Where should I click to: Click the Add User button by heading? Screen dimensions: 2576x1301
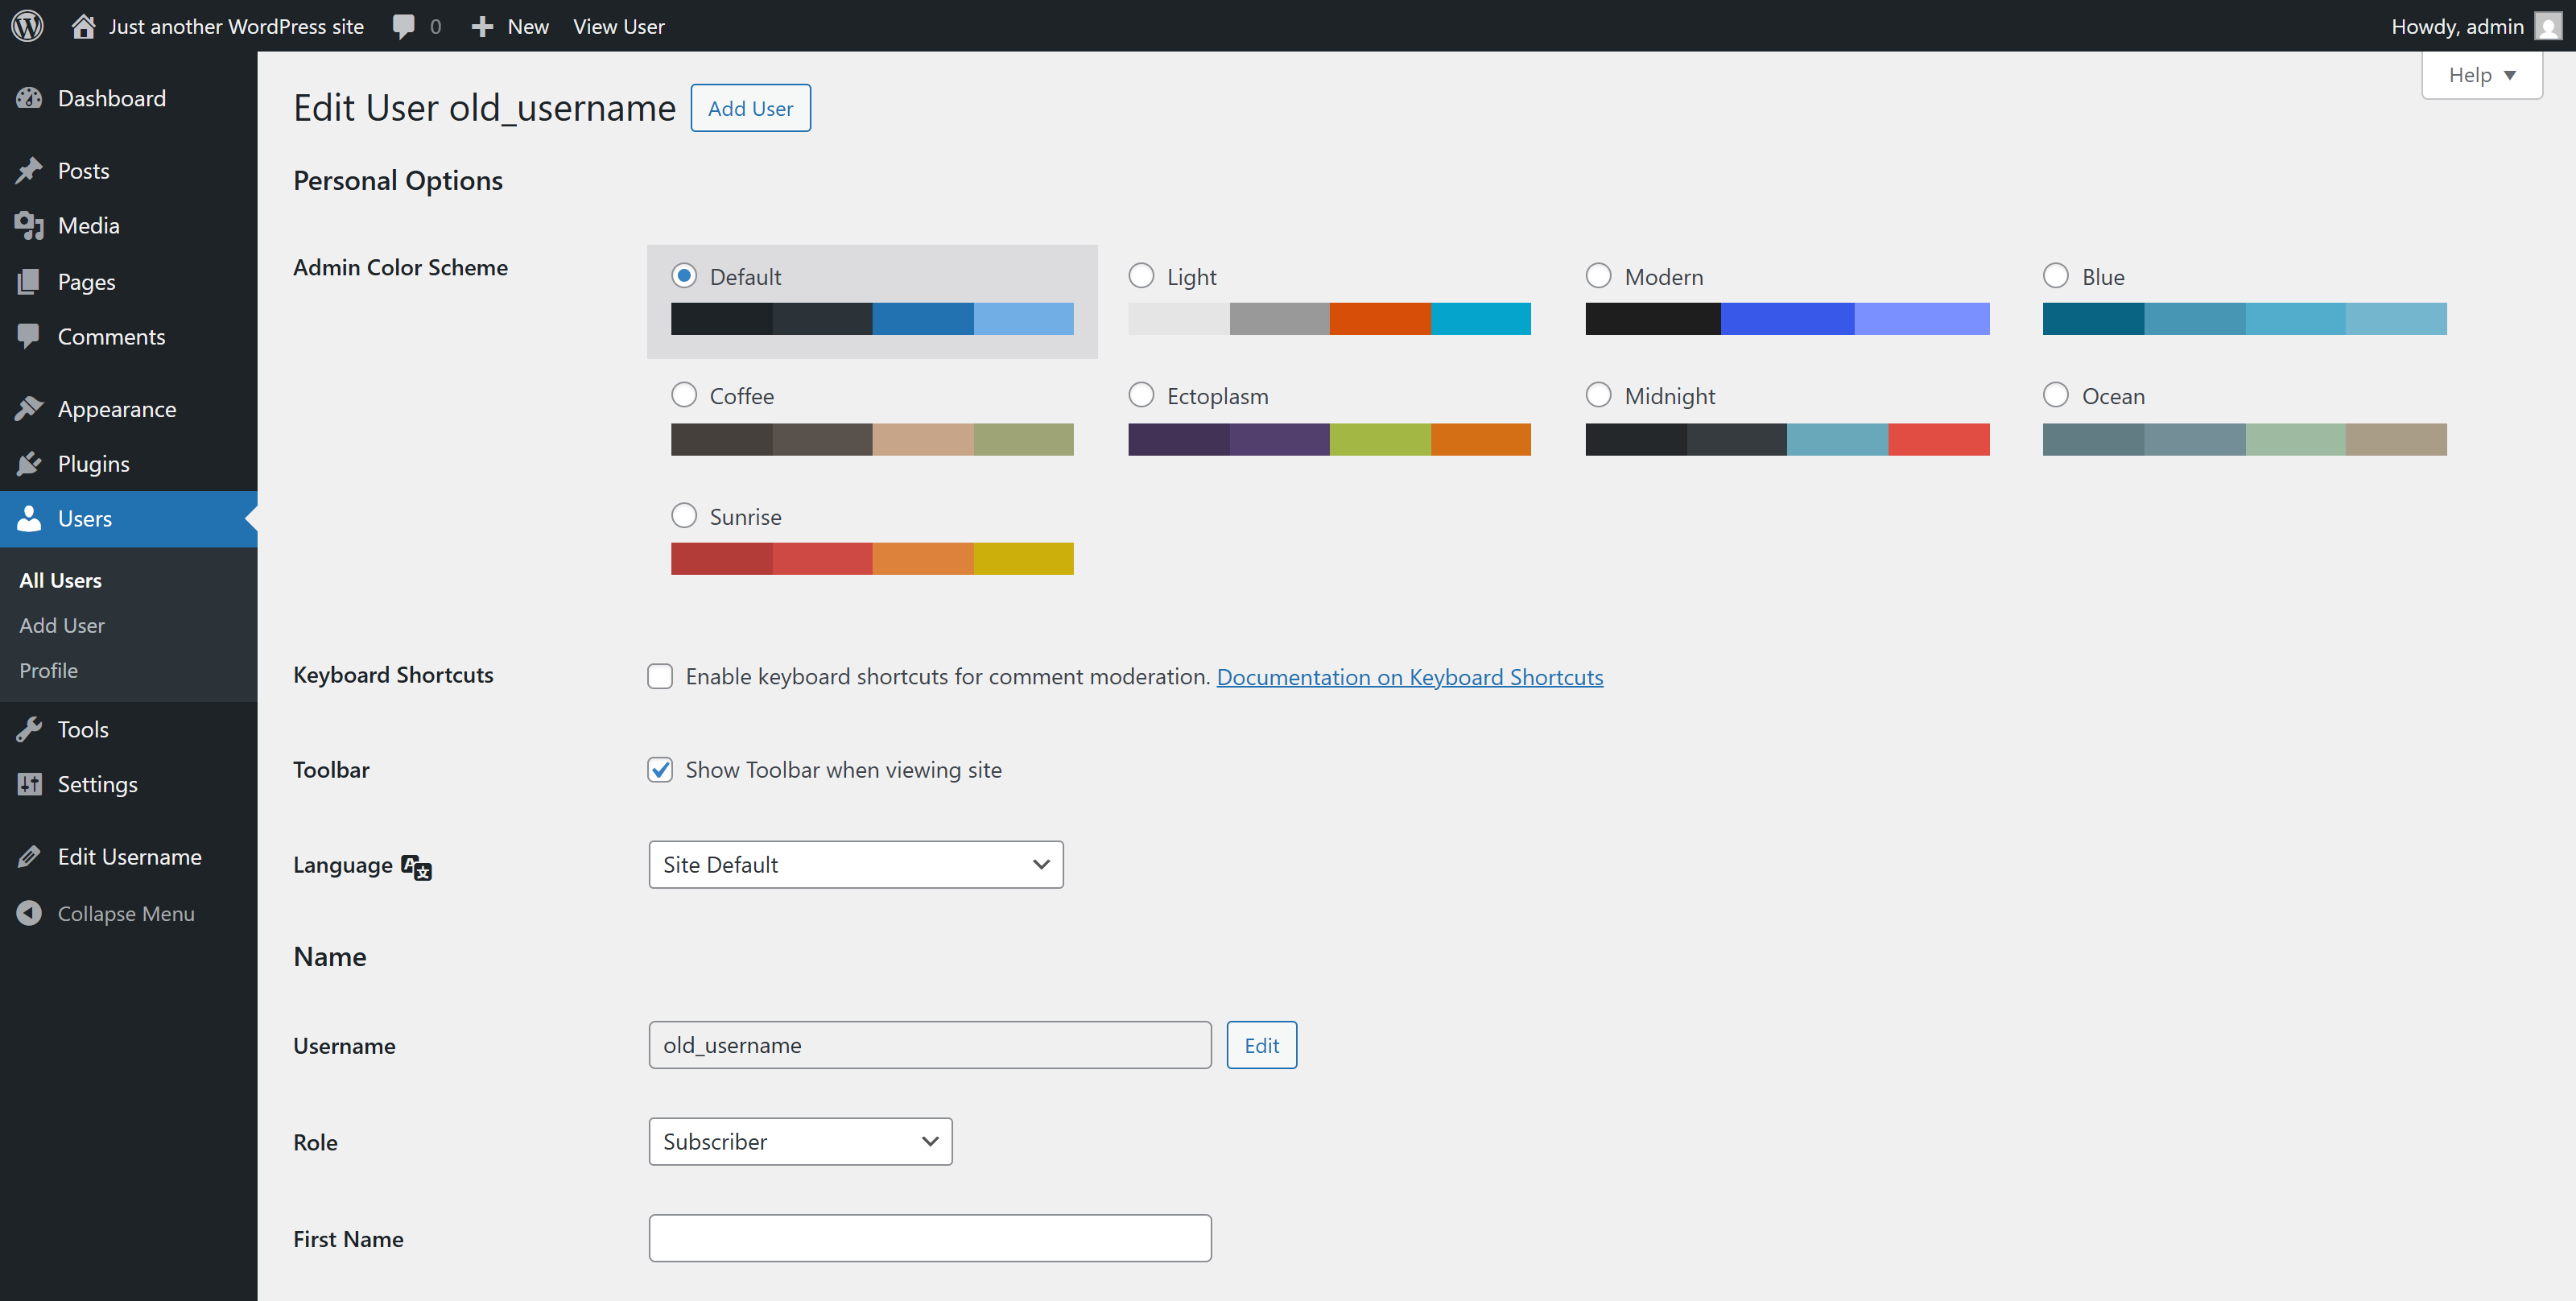pos(750,108)
